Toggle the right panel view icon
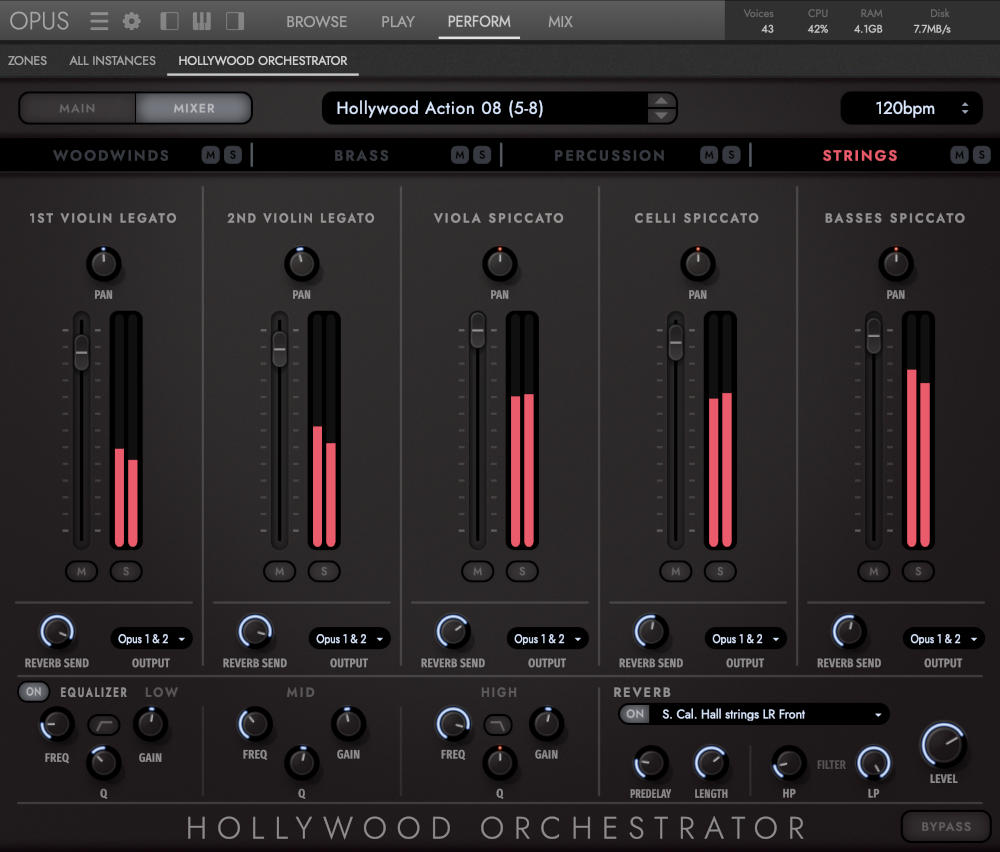 tap(233, 20)
